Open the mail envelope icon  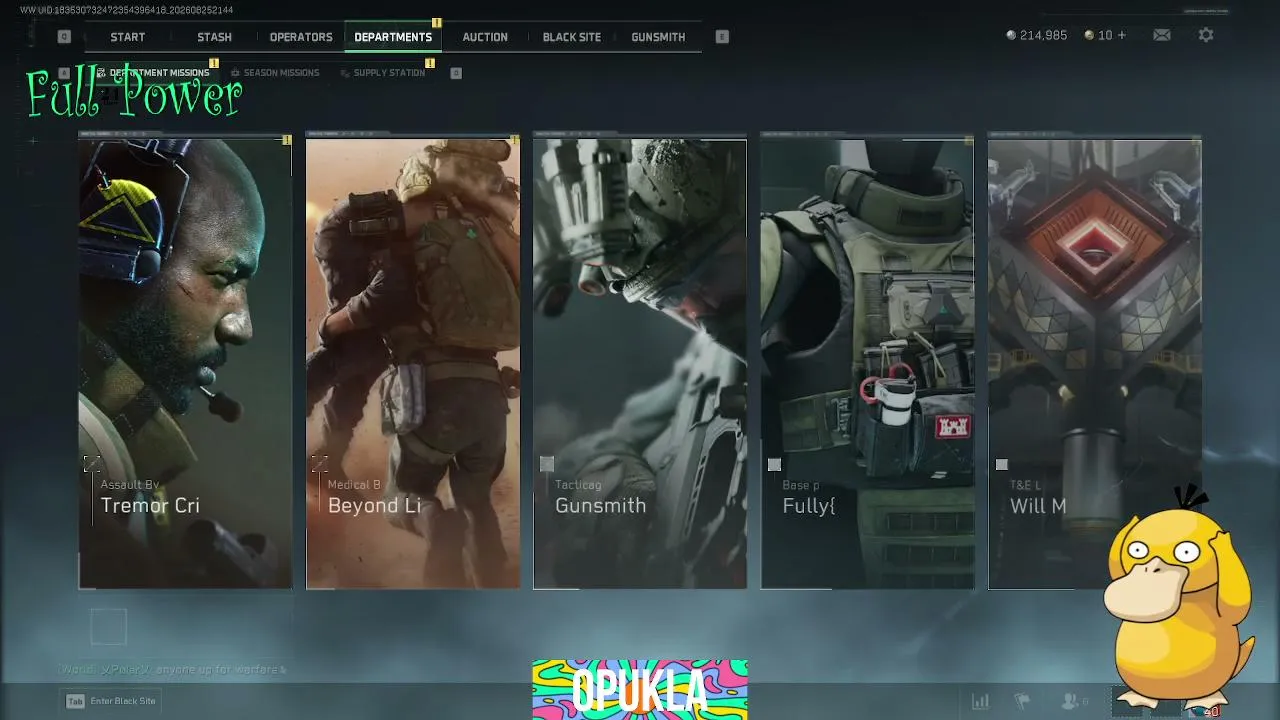1162,35
